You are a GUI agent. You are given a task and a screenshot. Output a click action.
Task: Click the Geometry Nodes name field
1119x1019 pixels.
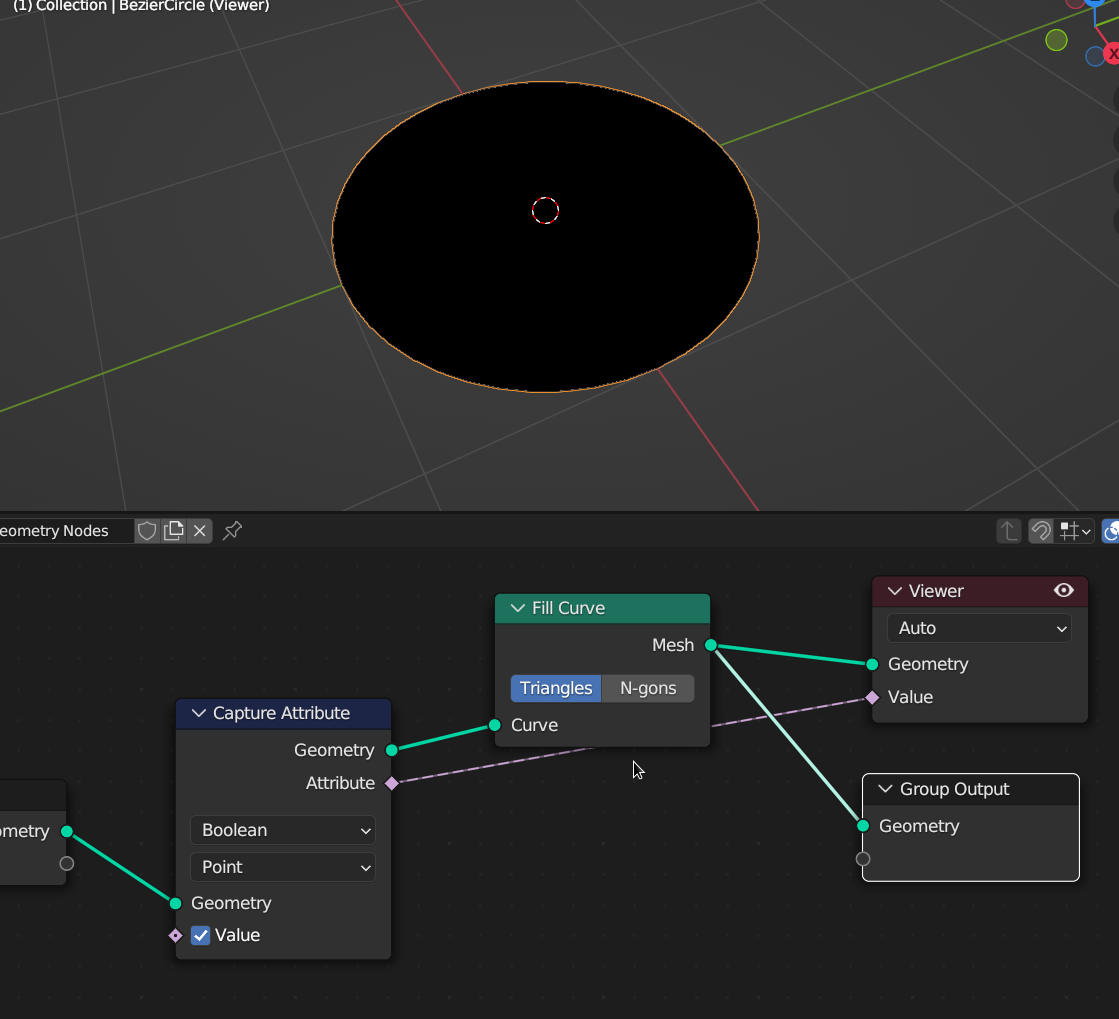60,531
